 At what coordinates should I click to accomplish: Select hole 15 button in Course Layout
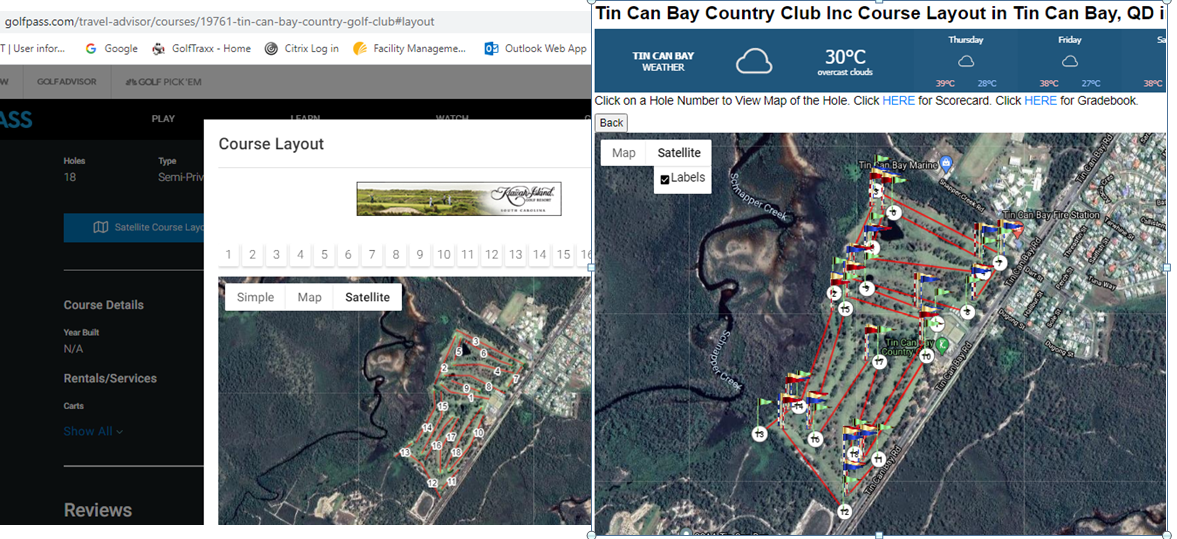[563, 254]
